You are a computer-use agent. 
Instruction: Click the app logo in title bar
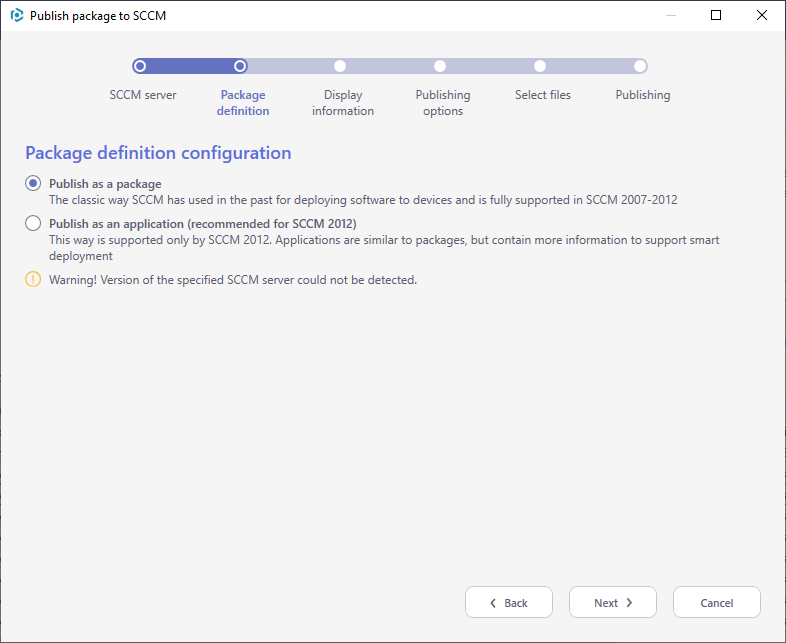tap(17, 16)
